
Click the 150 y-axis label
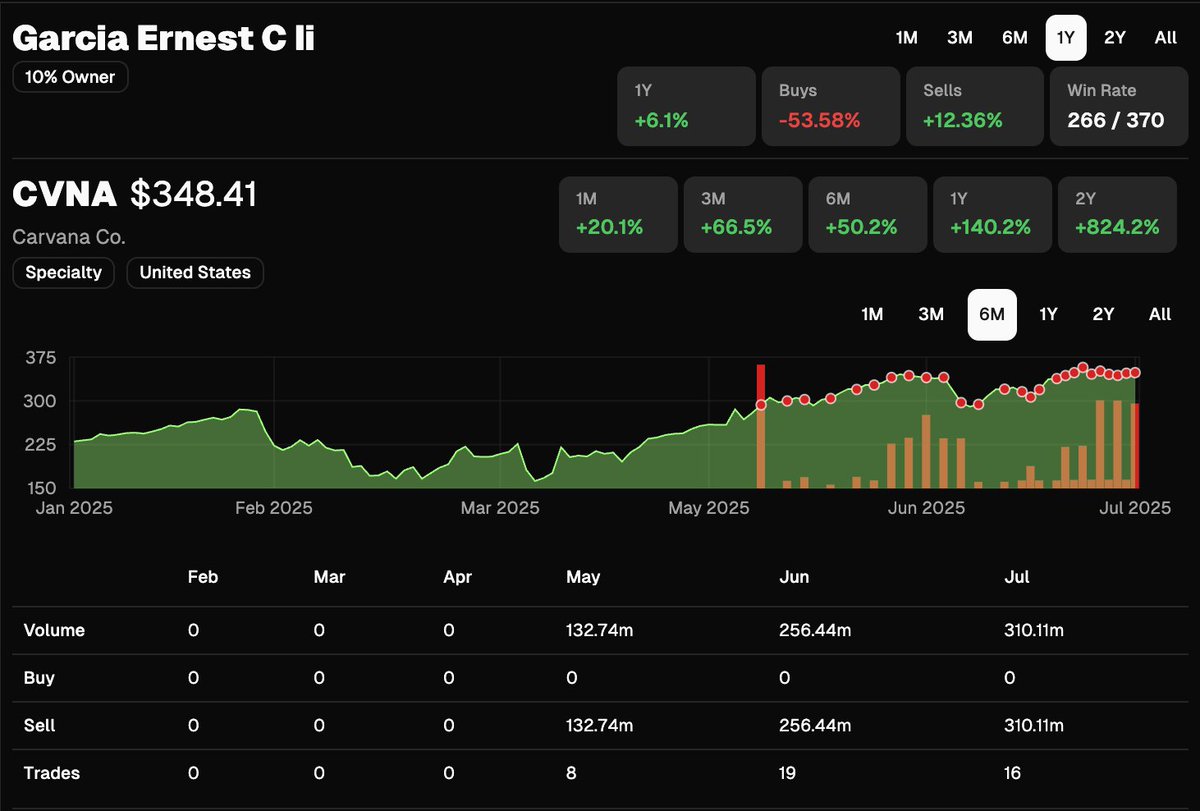point(41,488)
